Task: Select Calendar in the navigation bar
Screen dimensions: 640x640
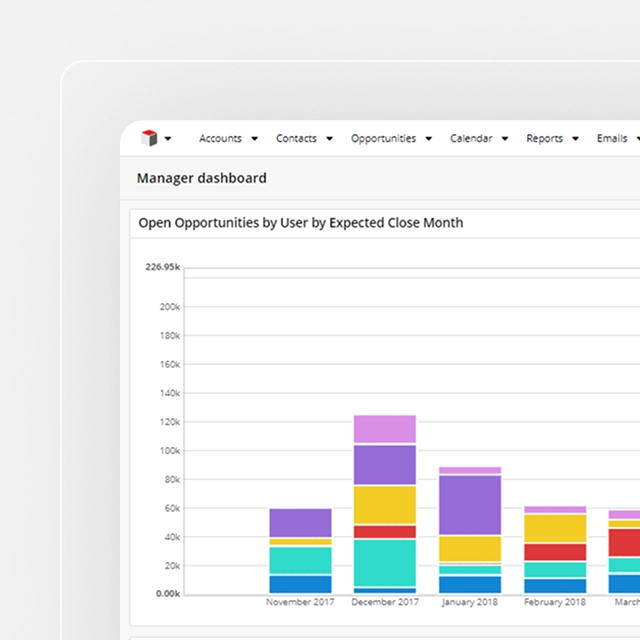Action: (471, 139)
